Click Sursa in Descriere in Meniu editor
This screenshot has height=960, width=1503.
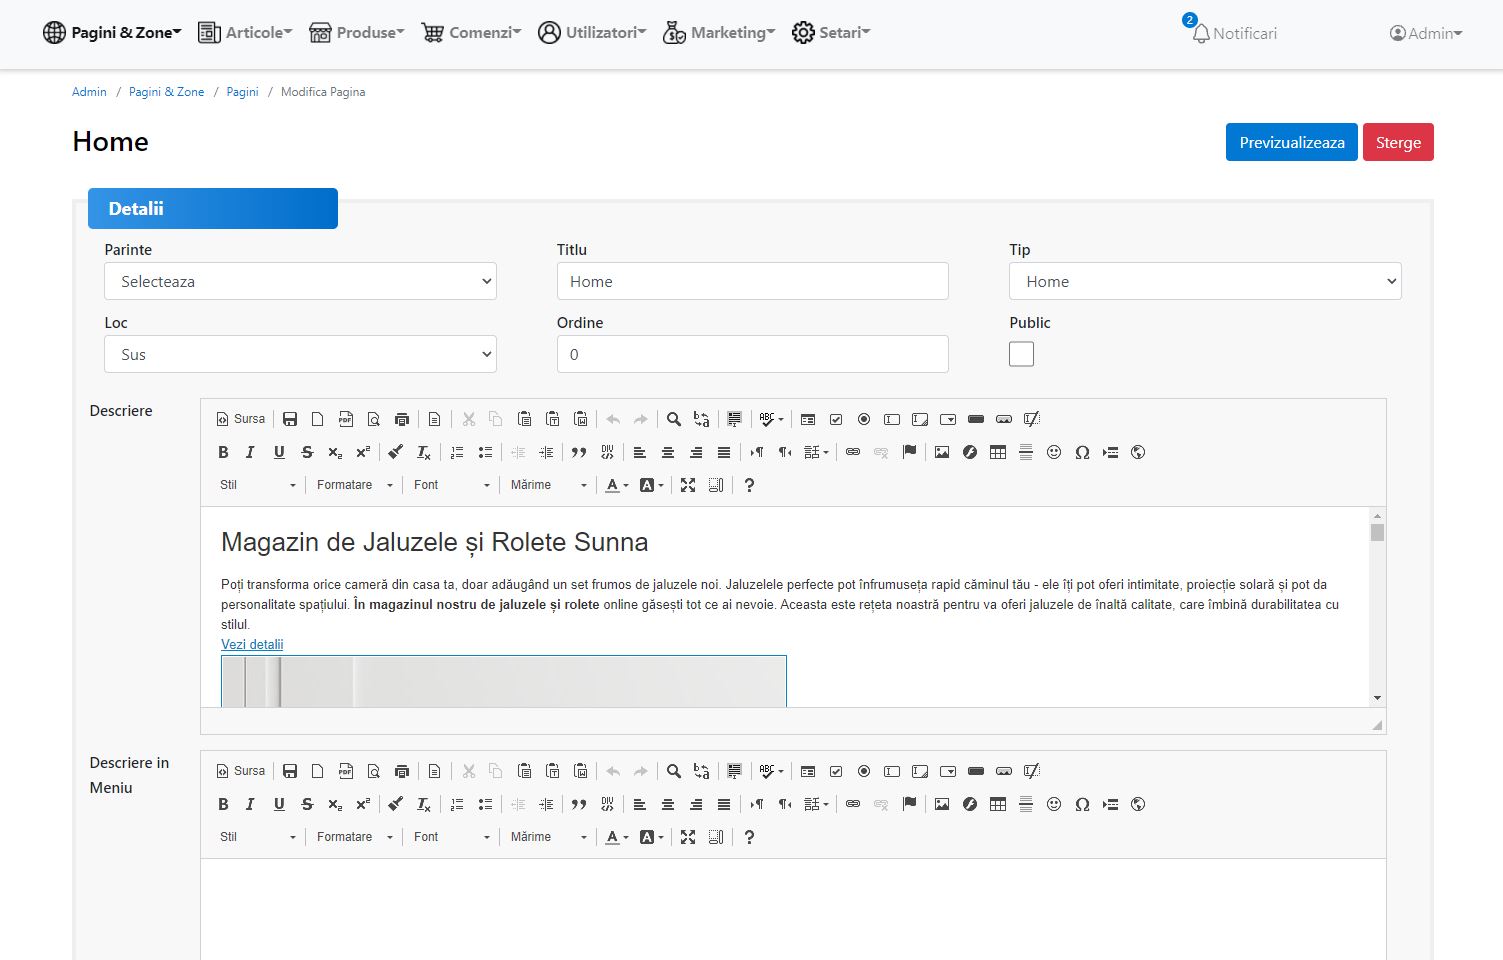[241, 771]
